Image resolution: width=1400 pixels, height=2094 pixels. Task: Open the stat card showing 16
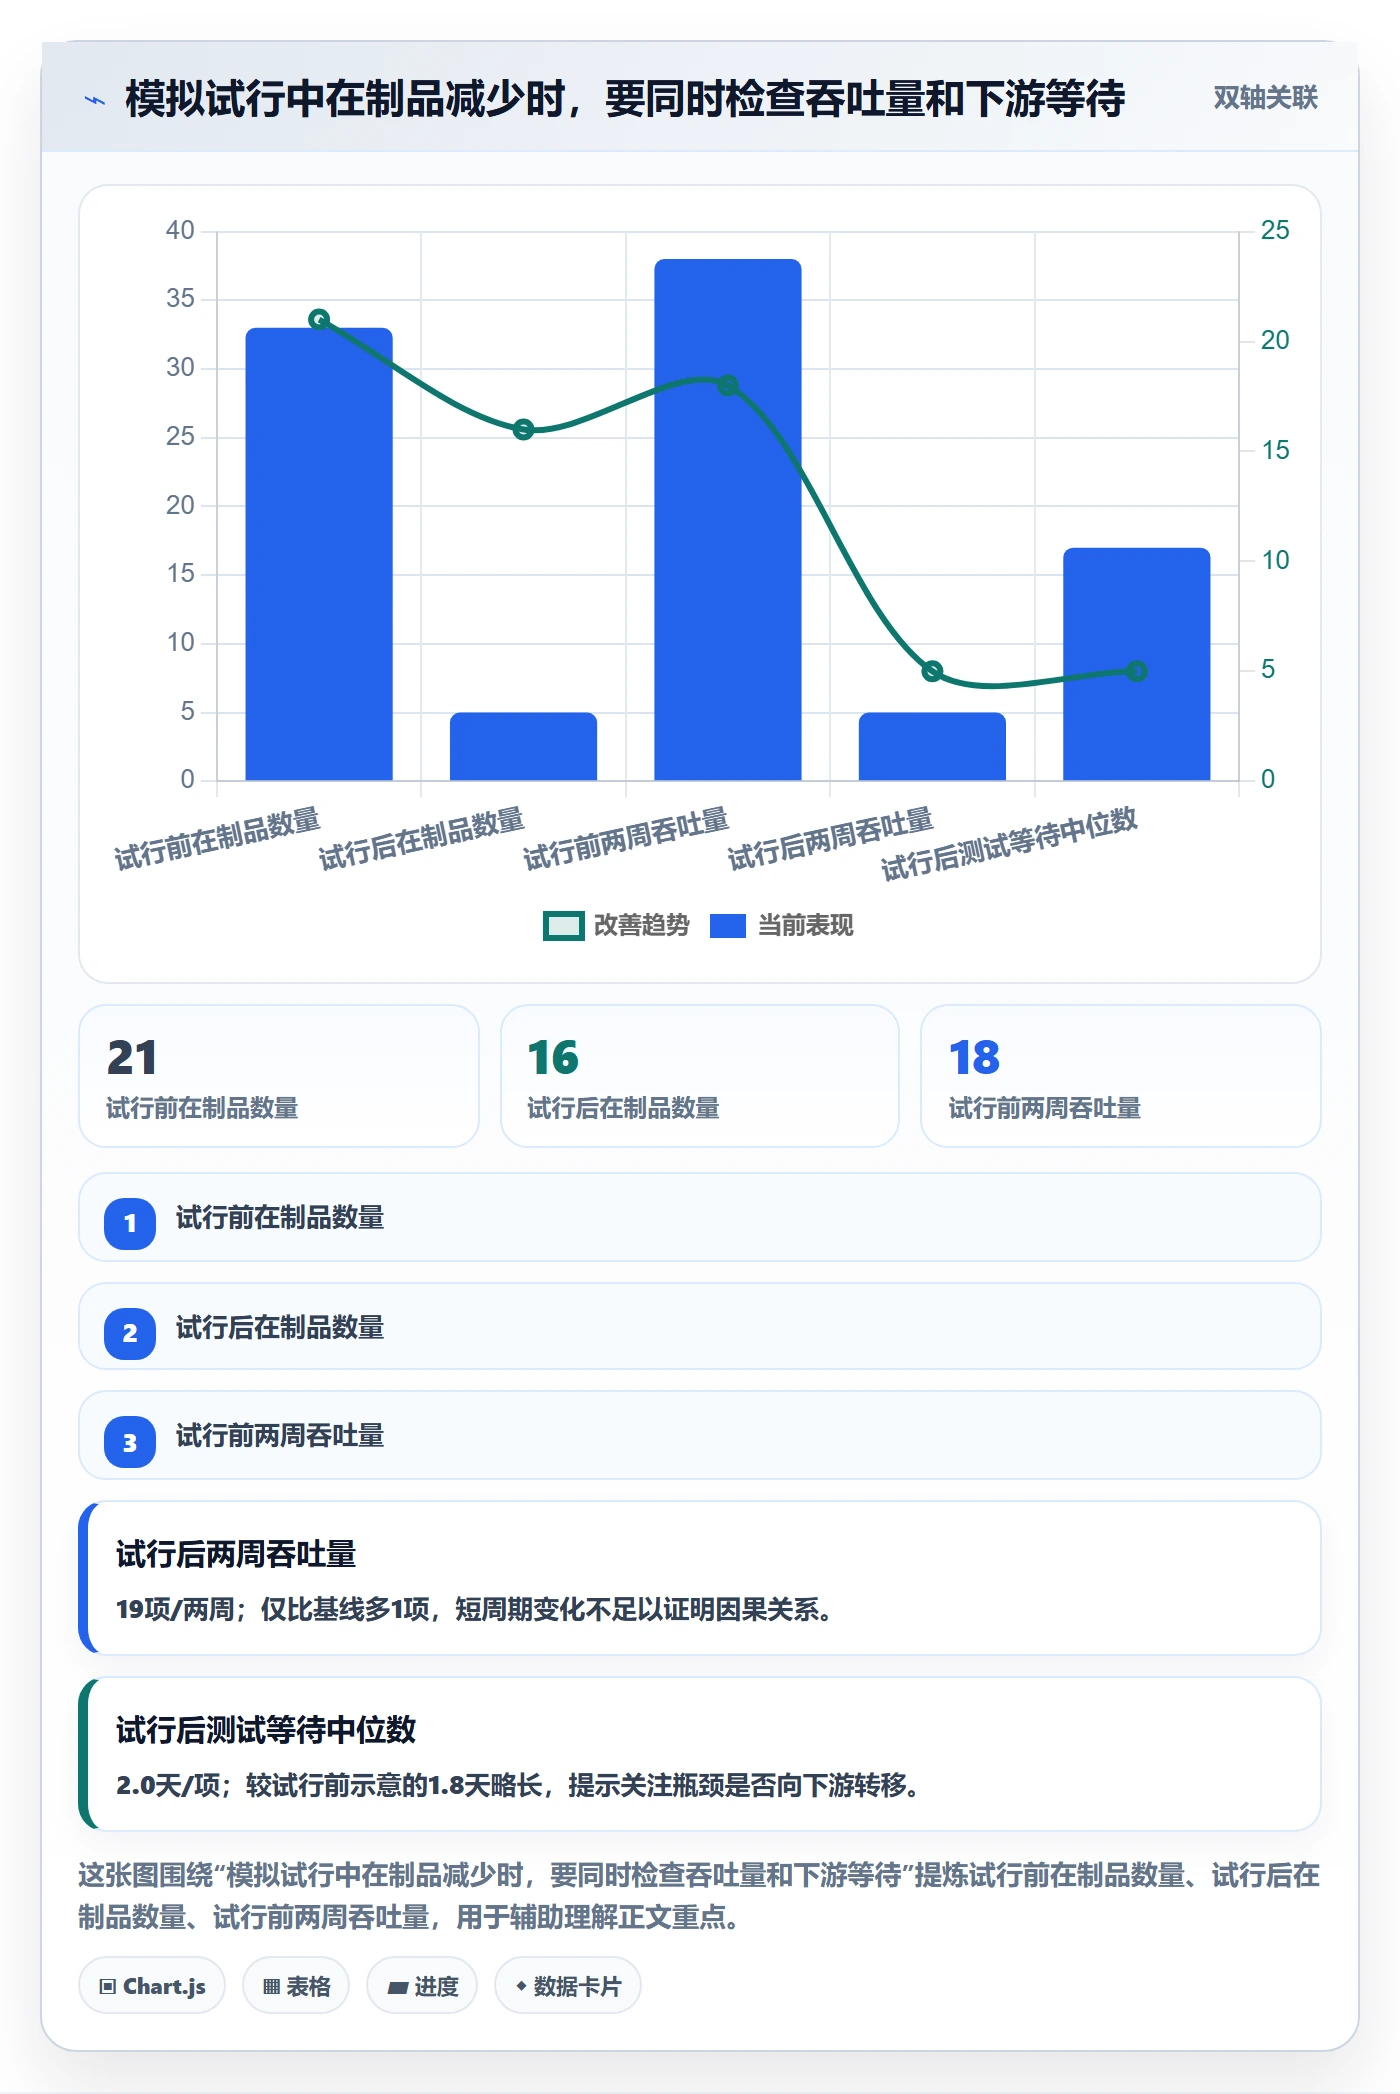(x=700, y=1076)
